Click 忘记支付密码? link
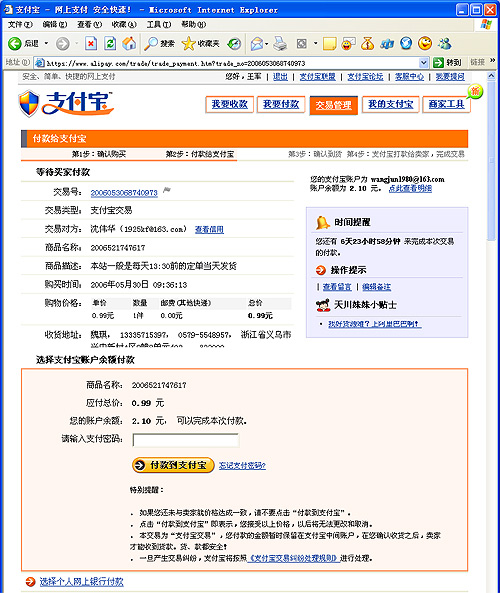The width and height of the screenshot is (500, 593). point(242,466)
